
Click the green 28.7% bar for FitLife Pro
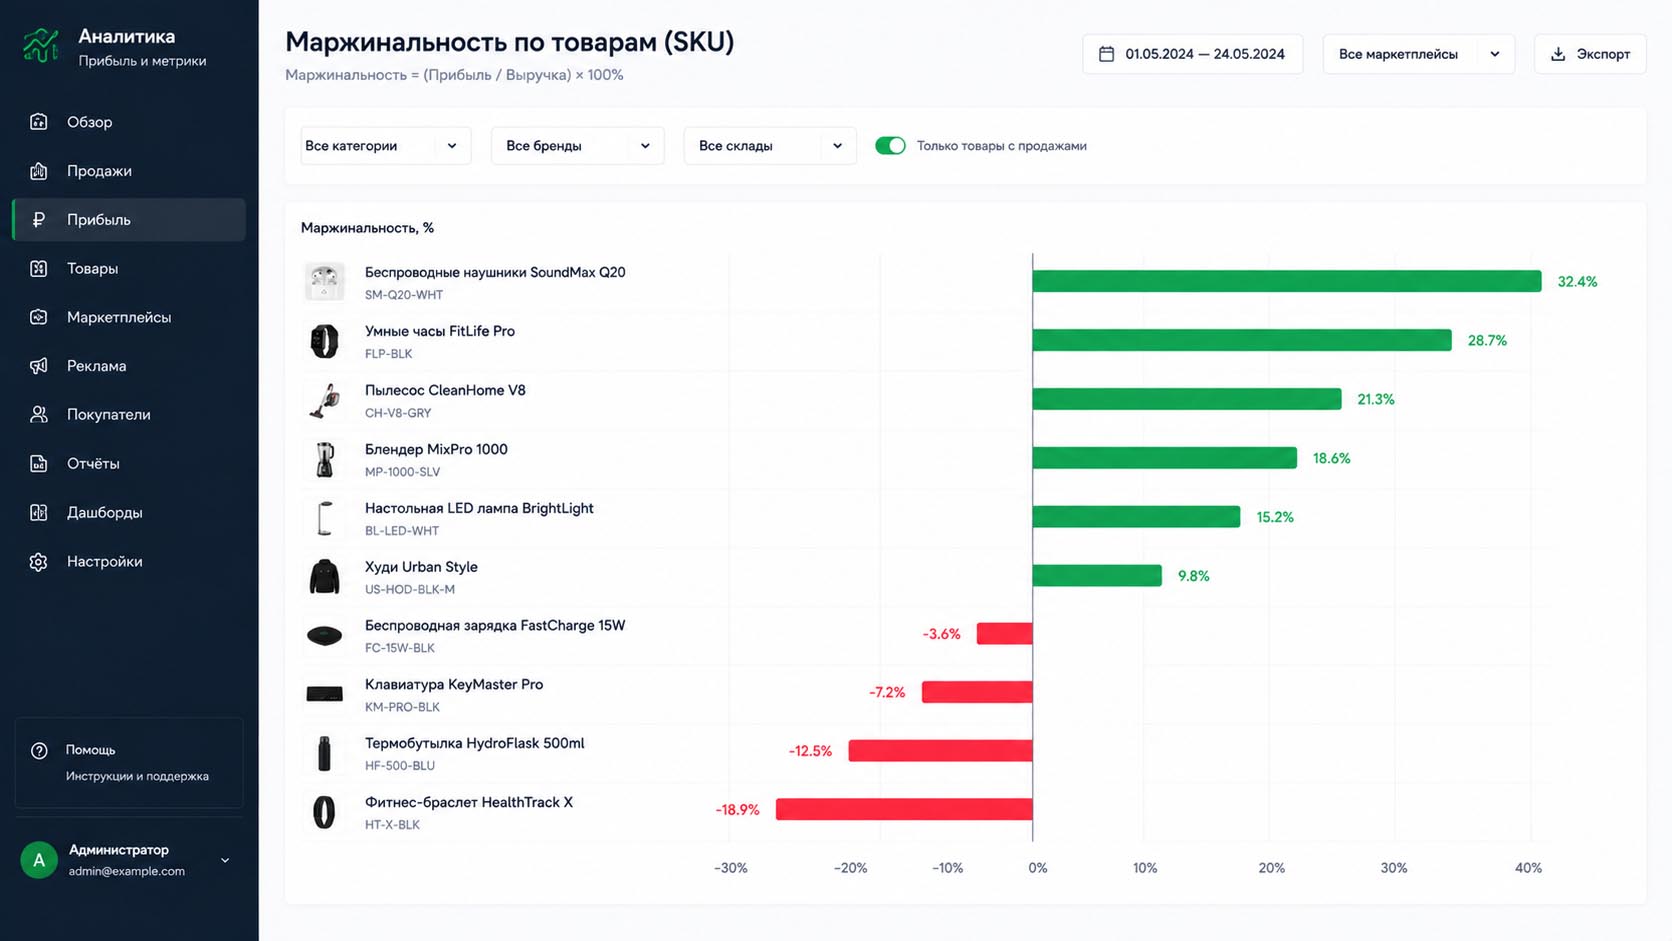tap(1242, 340)
